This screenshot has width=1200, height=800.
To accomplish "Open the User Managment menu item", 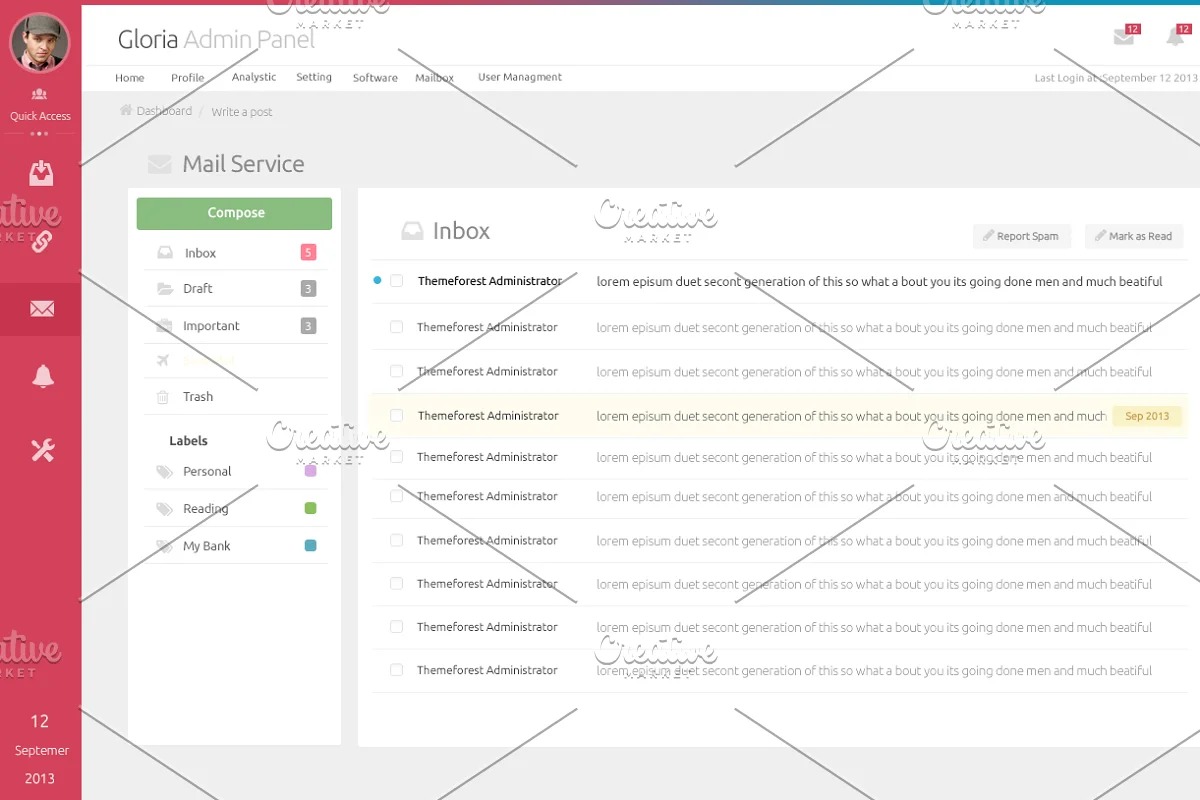I will point(520,77).
